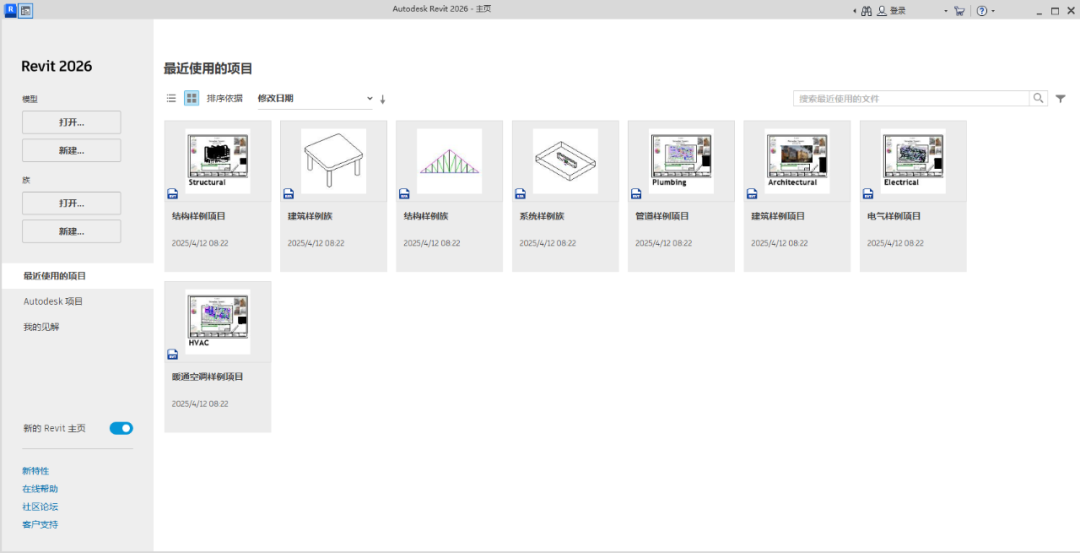Open the Autodesk shopping cart icon
1080x553 pixels.
click(959, 11)
